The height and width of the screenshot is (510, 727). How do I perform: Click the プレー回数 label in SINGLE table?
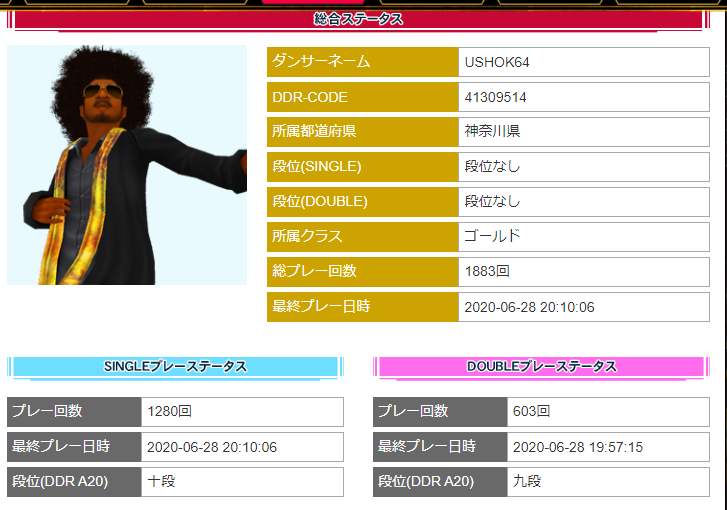click(74, 412)
